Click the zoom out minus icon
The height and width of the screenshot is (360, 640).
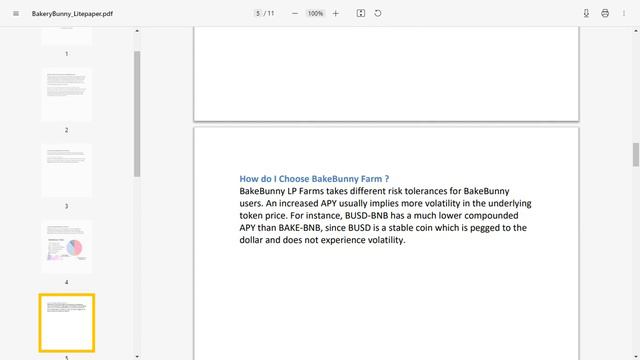pyautogui.click(x=295, y=13)
